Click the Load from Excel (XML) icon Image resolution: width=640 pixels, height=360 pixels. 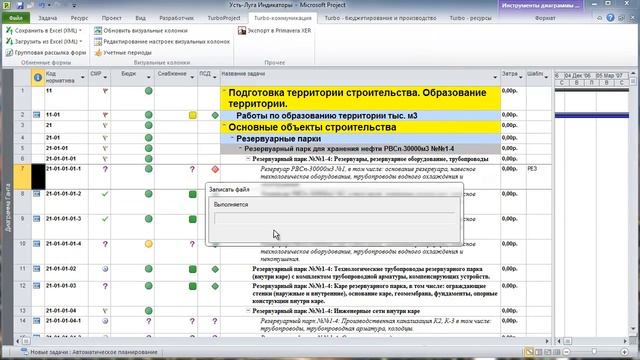tap(9, 42)
